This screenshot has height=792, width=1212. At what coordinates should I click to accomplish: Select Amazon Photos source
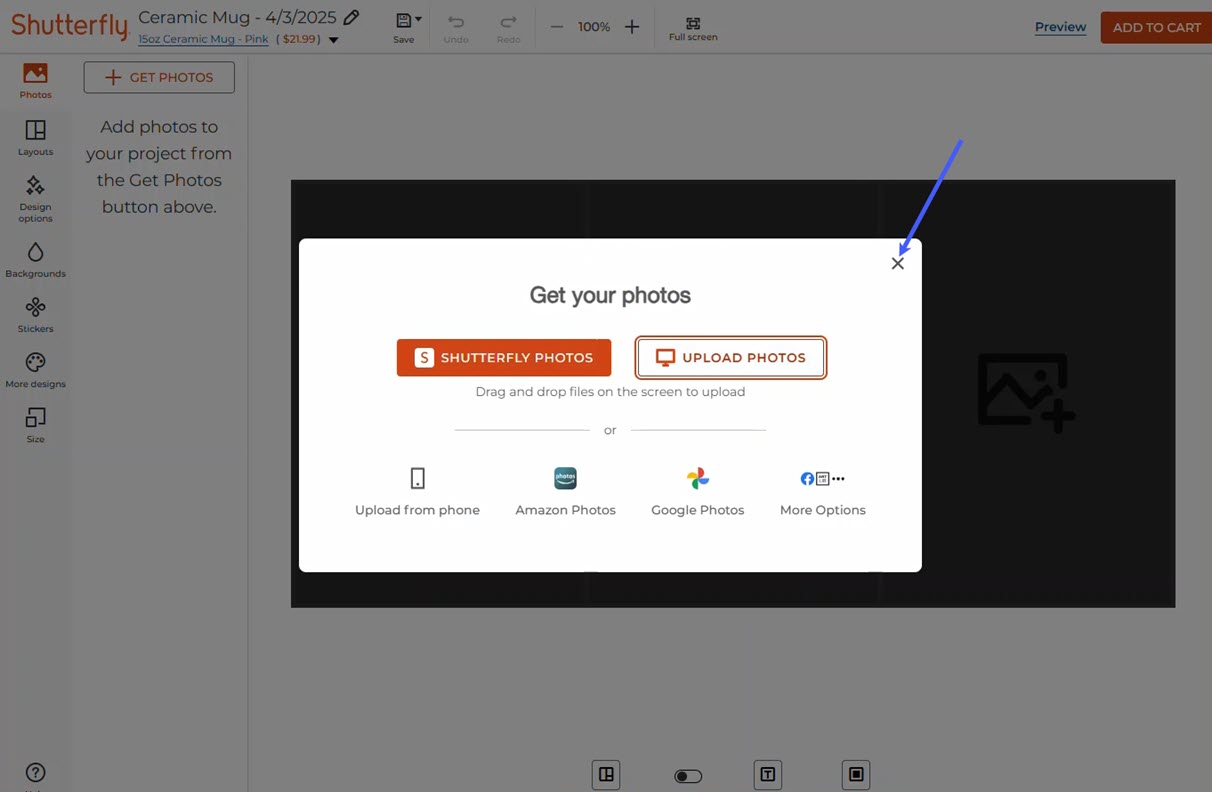pos(565,493)
